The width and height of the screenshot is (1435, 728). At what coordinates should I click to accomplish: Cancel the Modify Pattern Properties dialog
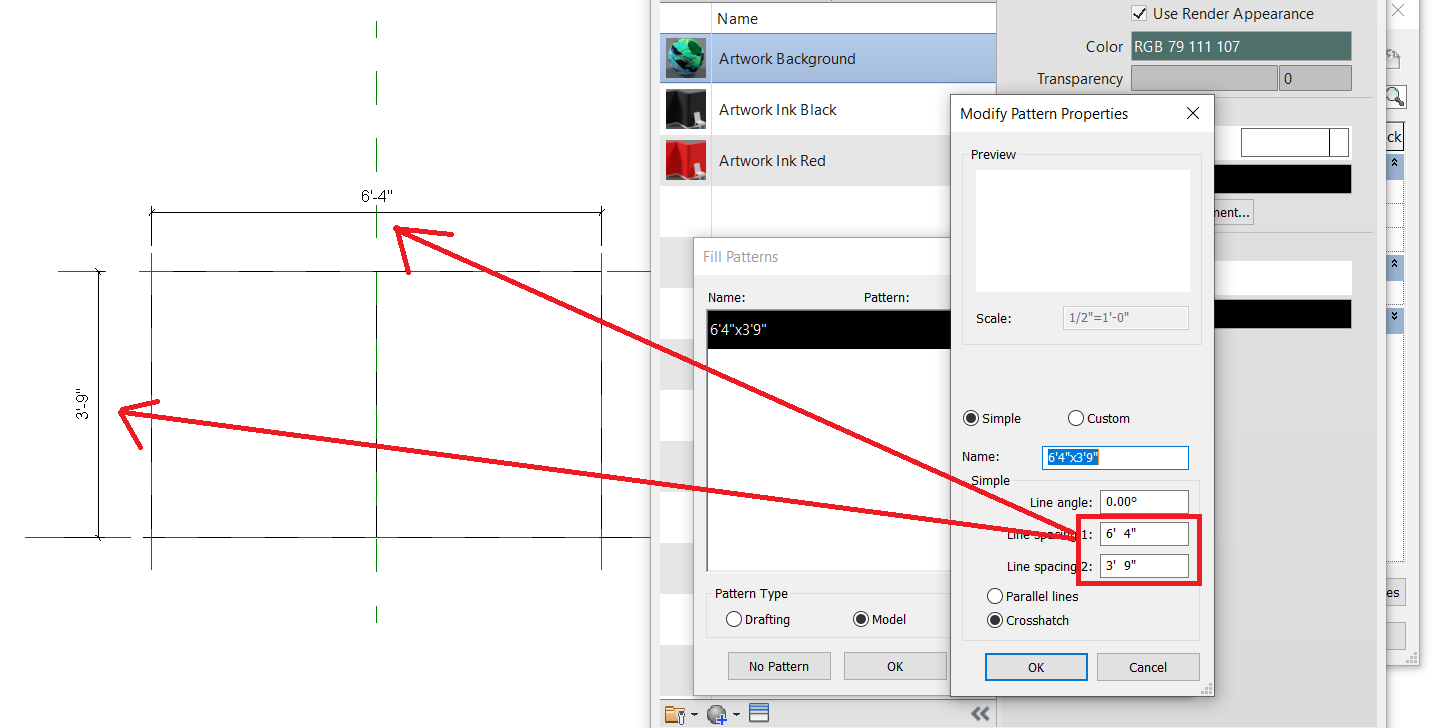pos(1148,667)
